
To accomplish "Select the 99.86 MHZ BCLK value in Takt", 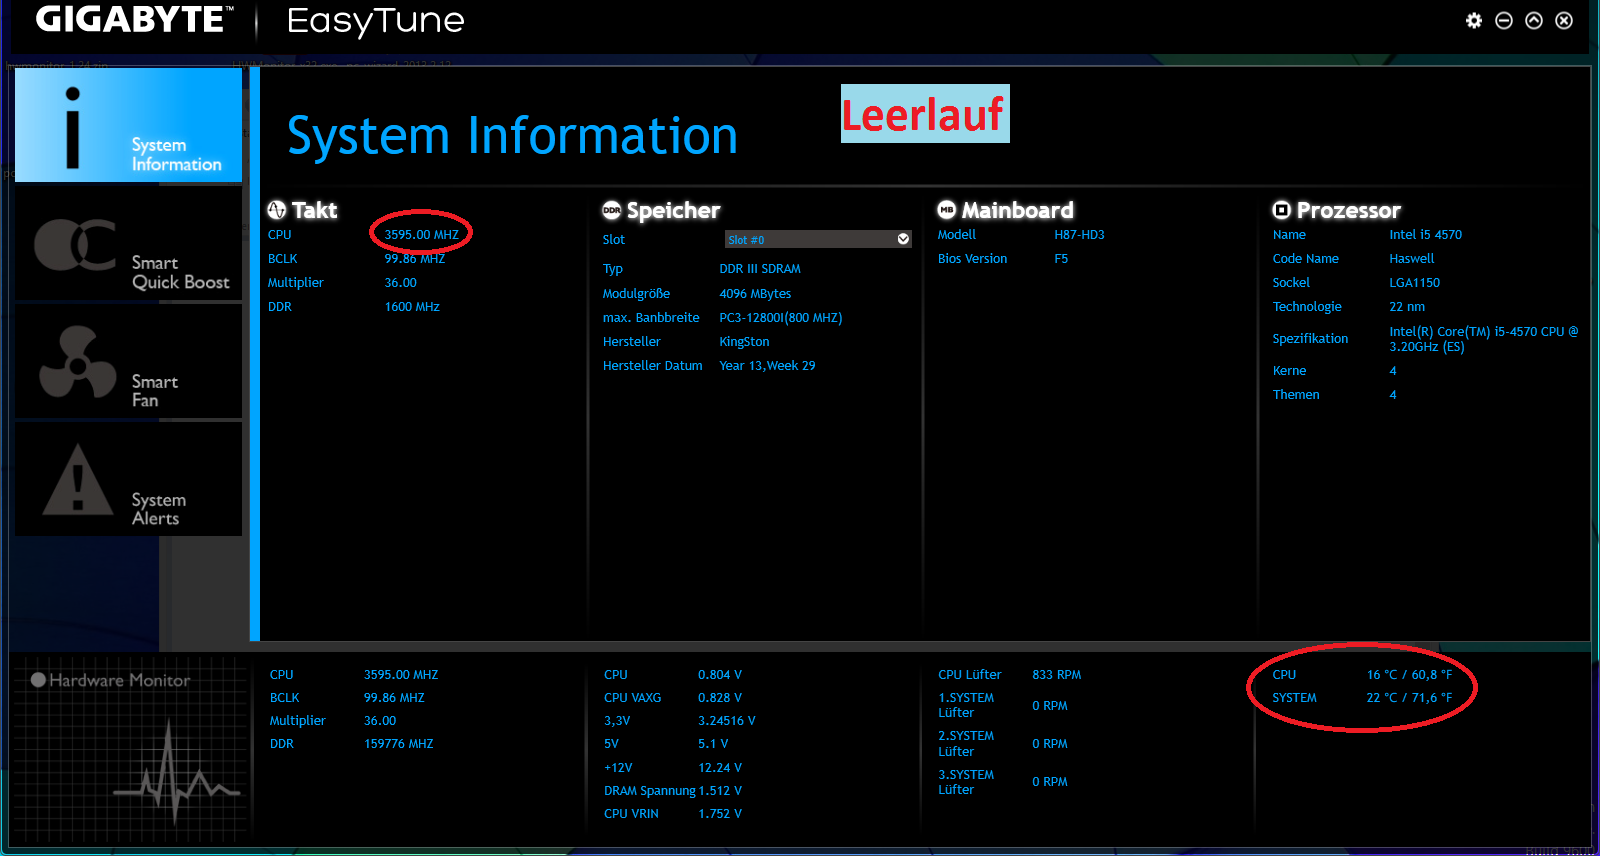I will coord(414,259).
